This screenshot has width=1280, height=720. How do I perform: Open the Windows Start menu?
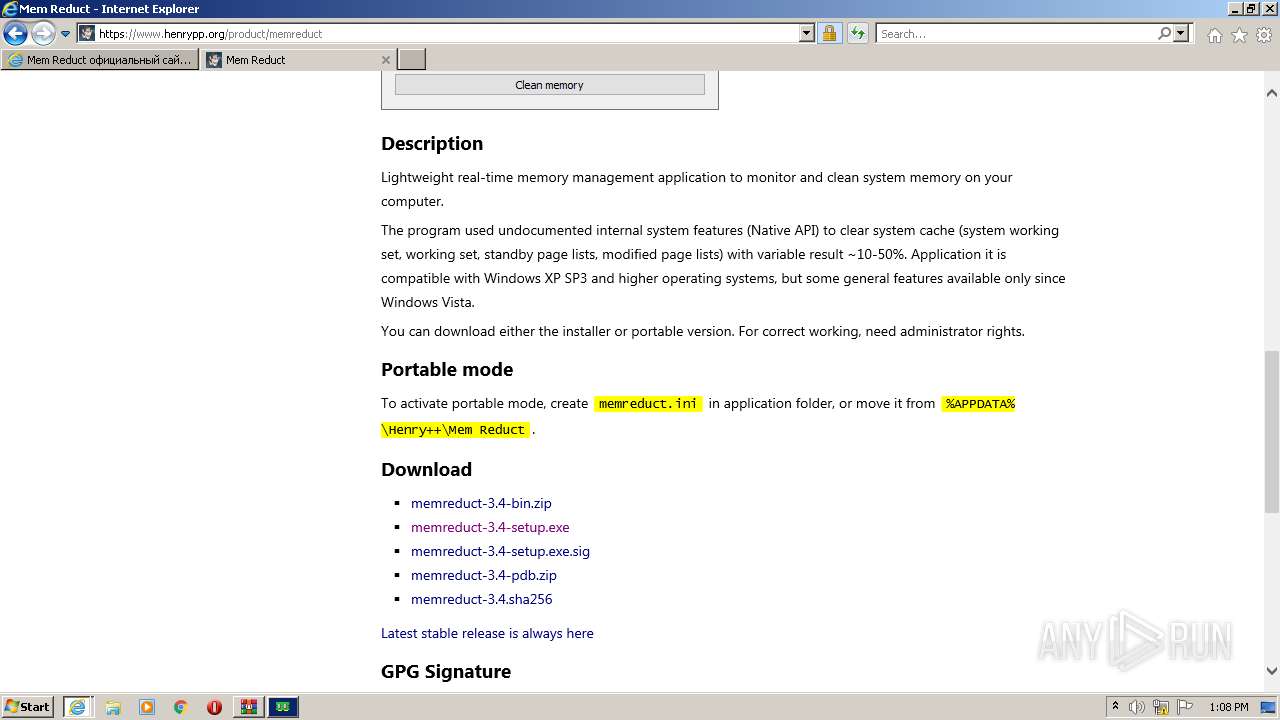[28, 707]
